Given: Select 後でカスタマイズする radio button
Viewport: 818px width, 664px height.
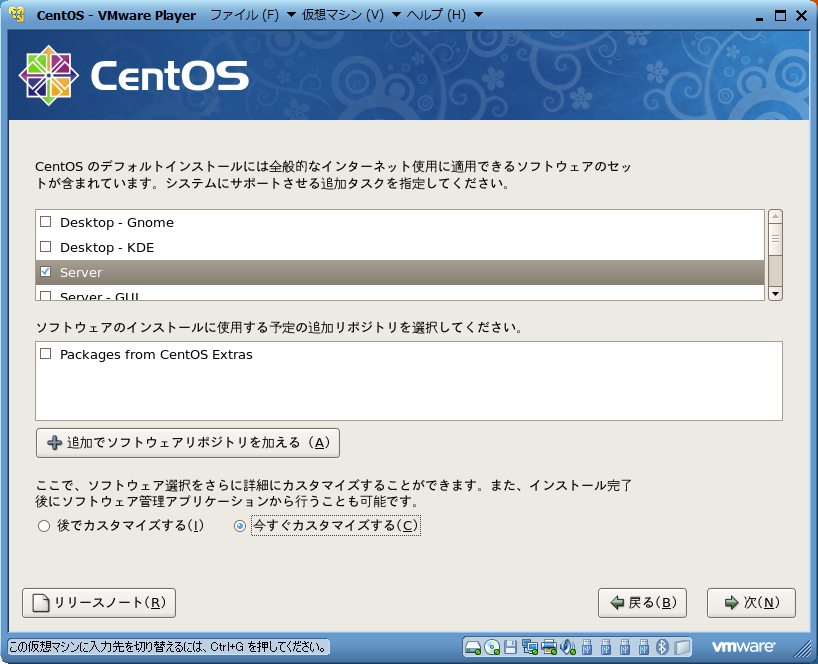Looking at the screenshot, I should coord(43,526).
